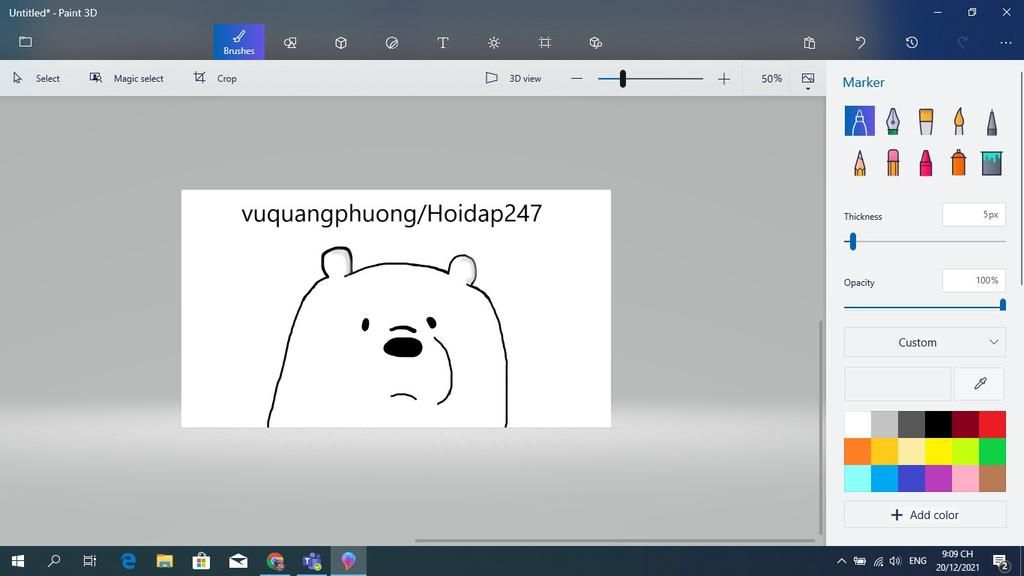Open the Canvas tab
Image resolution: width=1024 pixels, height=576 pixels.
click(545, 42)
